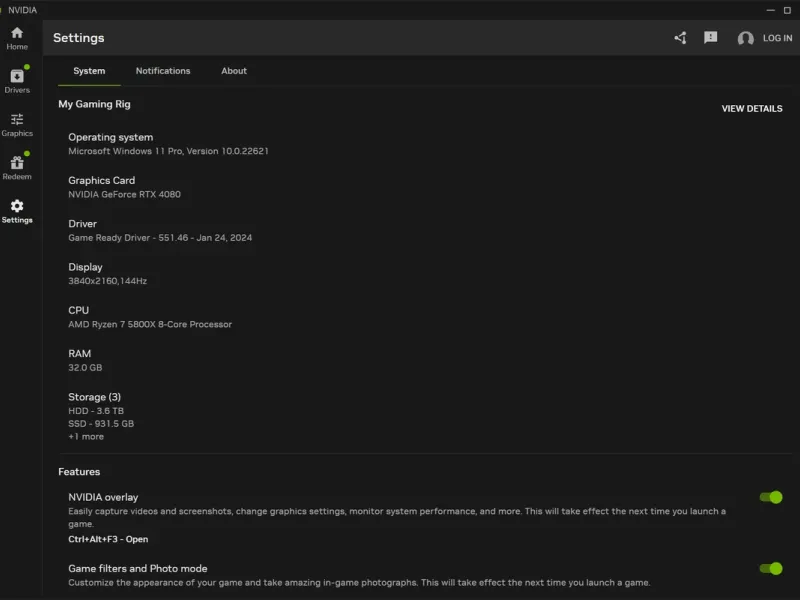Click the '3840x2160, 144Hz' display value
Image resolution: width=800 pixels, height=600 pixels.
pyautogui.click(x=108, y=281)
